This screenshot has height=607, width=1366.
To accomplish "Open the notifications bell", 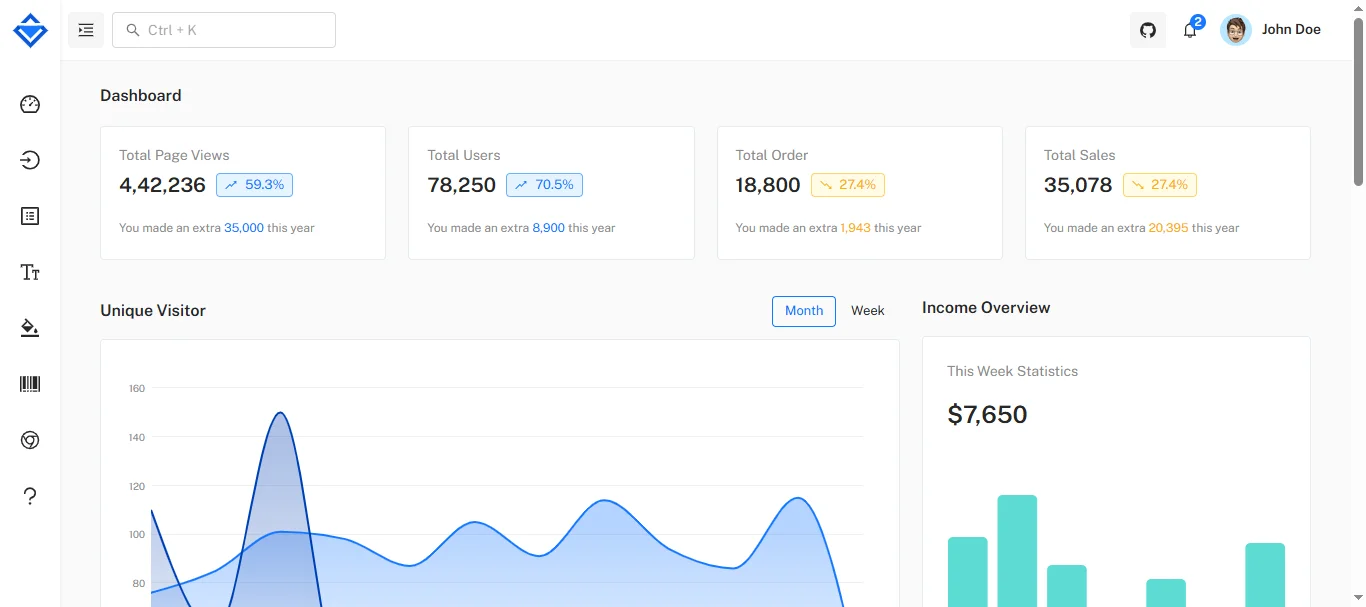I will (1190, 30).
